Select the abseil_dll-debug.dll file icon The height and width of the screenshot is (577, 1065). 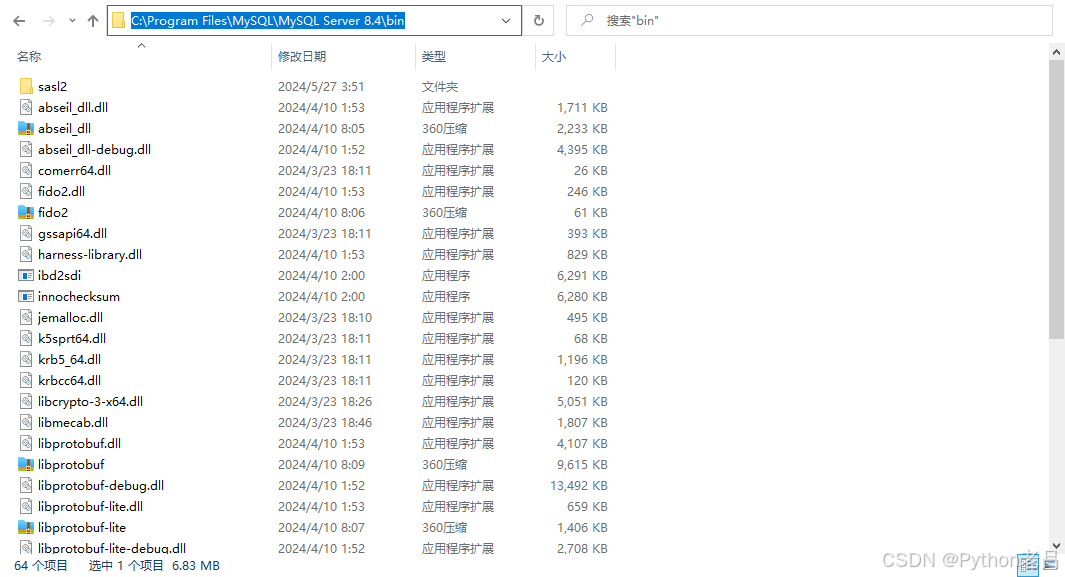coord(26,149)
